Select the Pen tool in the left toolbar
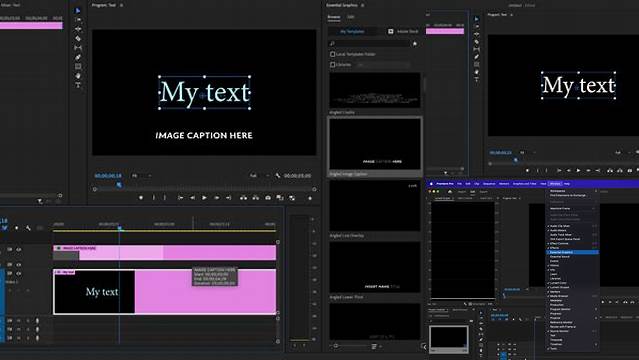 (x=78, y=57)
